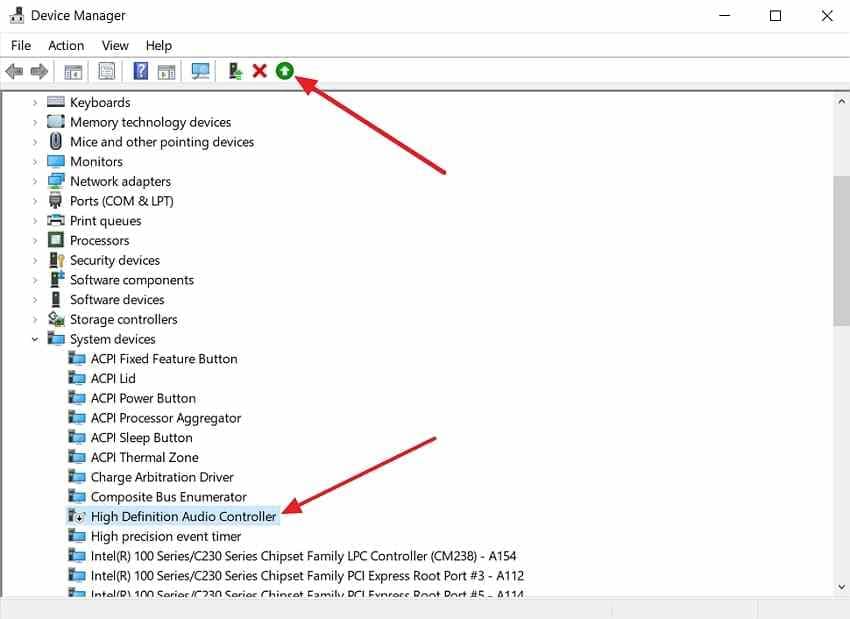Select ACPI Power Button device
850x619 pixels.
pos(143,398)
